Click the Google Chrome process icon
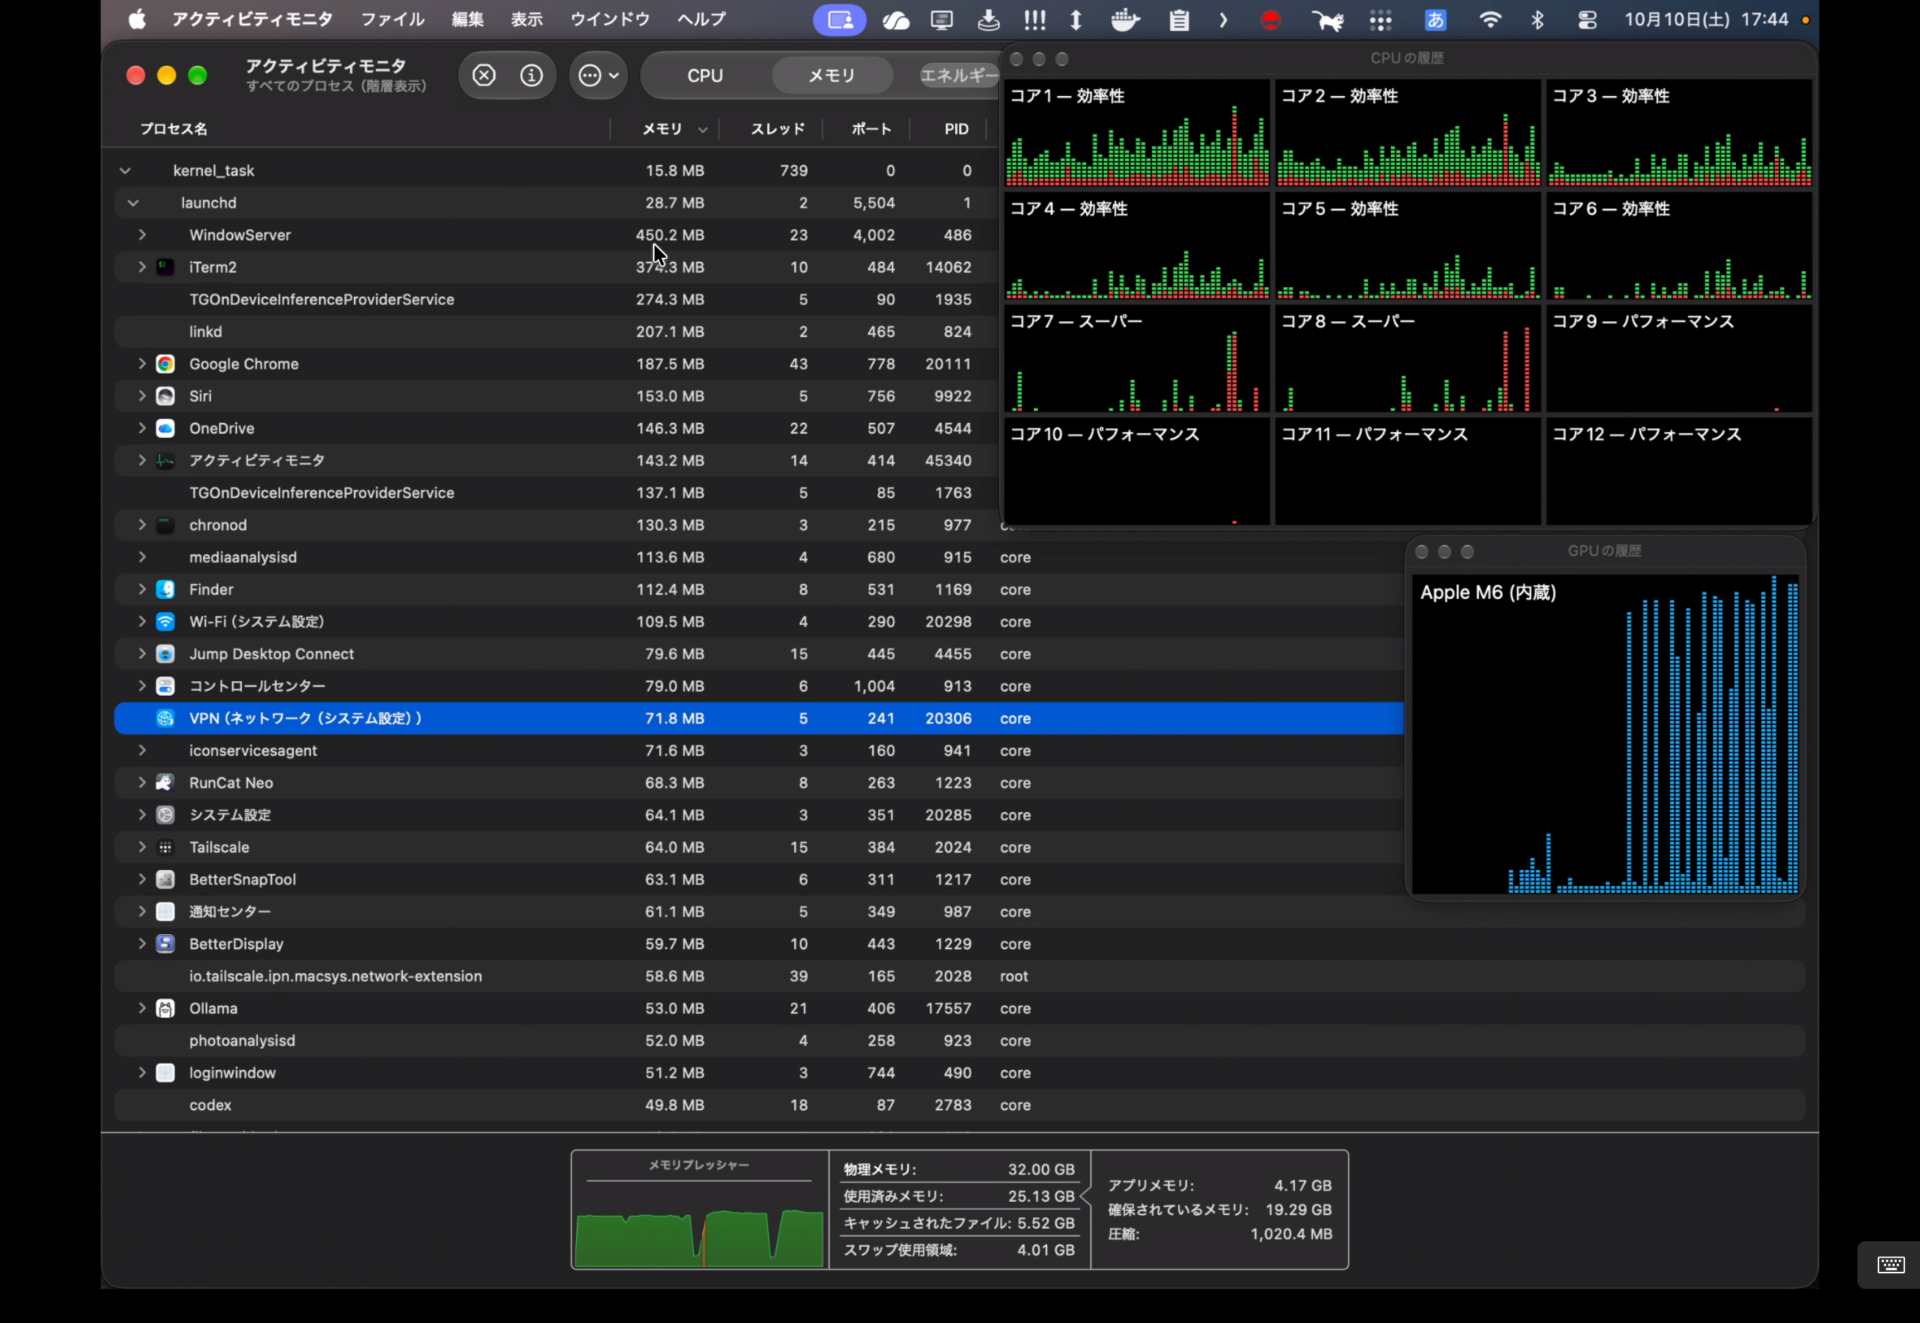This screenshot has width=1920, height=1323. 166,364
